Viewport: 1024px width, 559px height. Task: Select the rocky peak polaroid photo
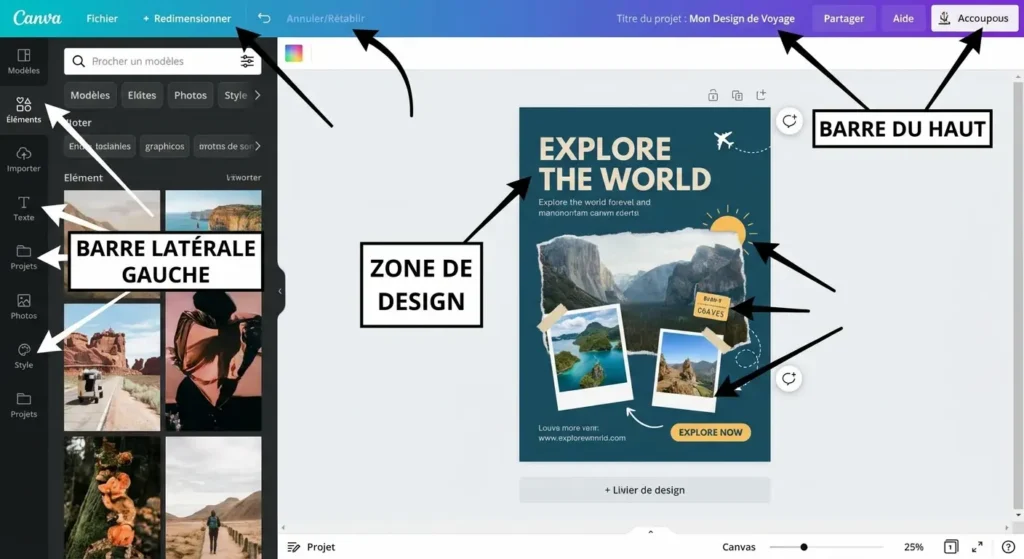687,370
